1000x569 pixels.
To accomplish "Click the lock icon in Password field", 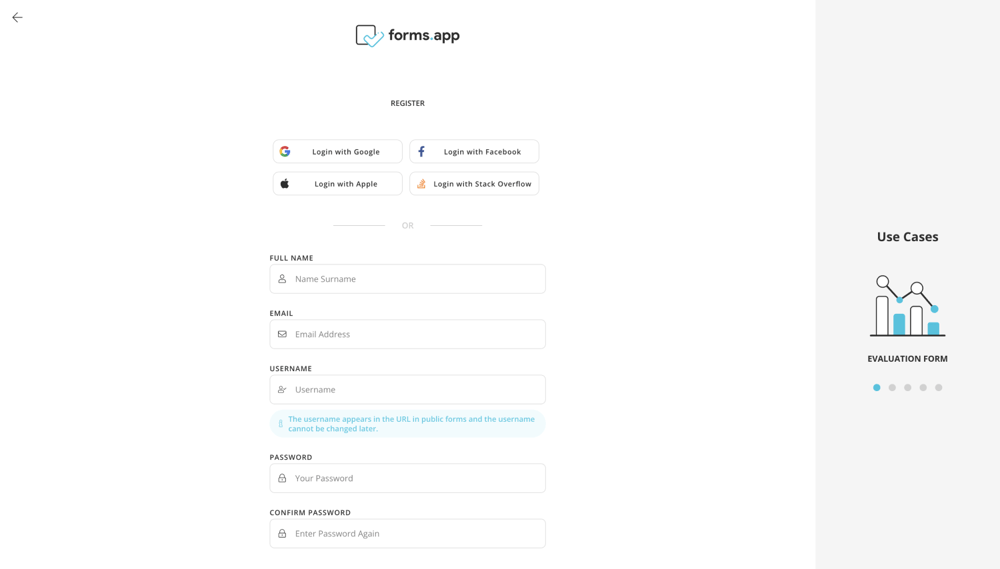I will 282,478.
